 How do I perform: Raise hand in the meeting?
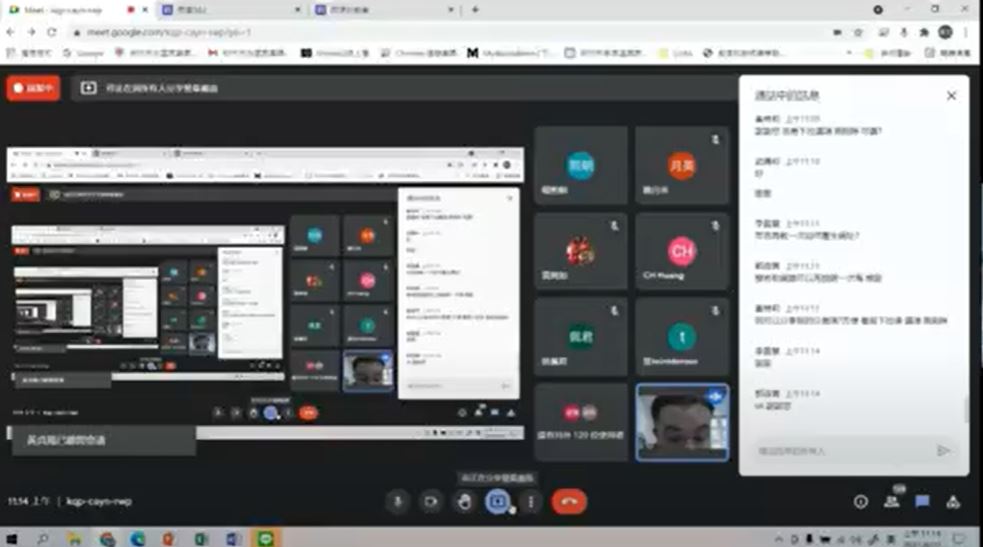click(x=464, y=502)
